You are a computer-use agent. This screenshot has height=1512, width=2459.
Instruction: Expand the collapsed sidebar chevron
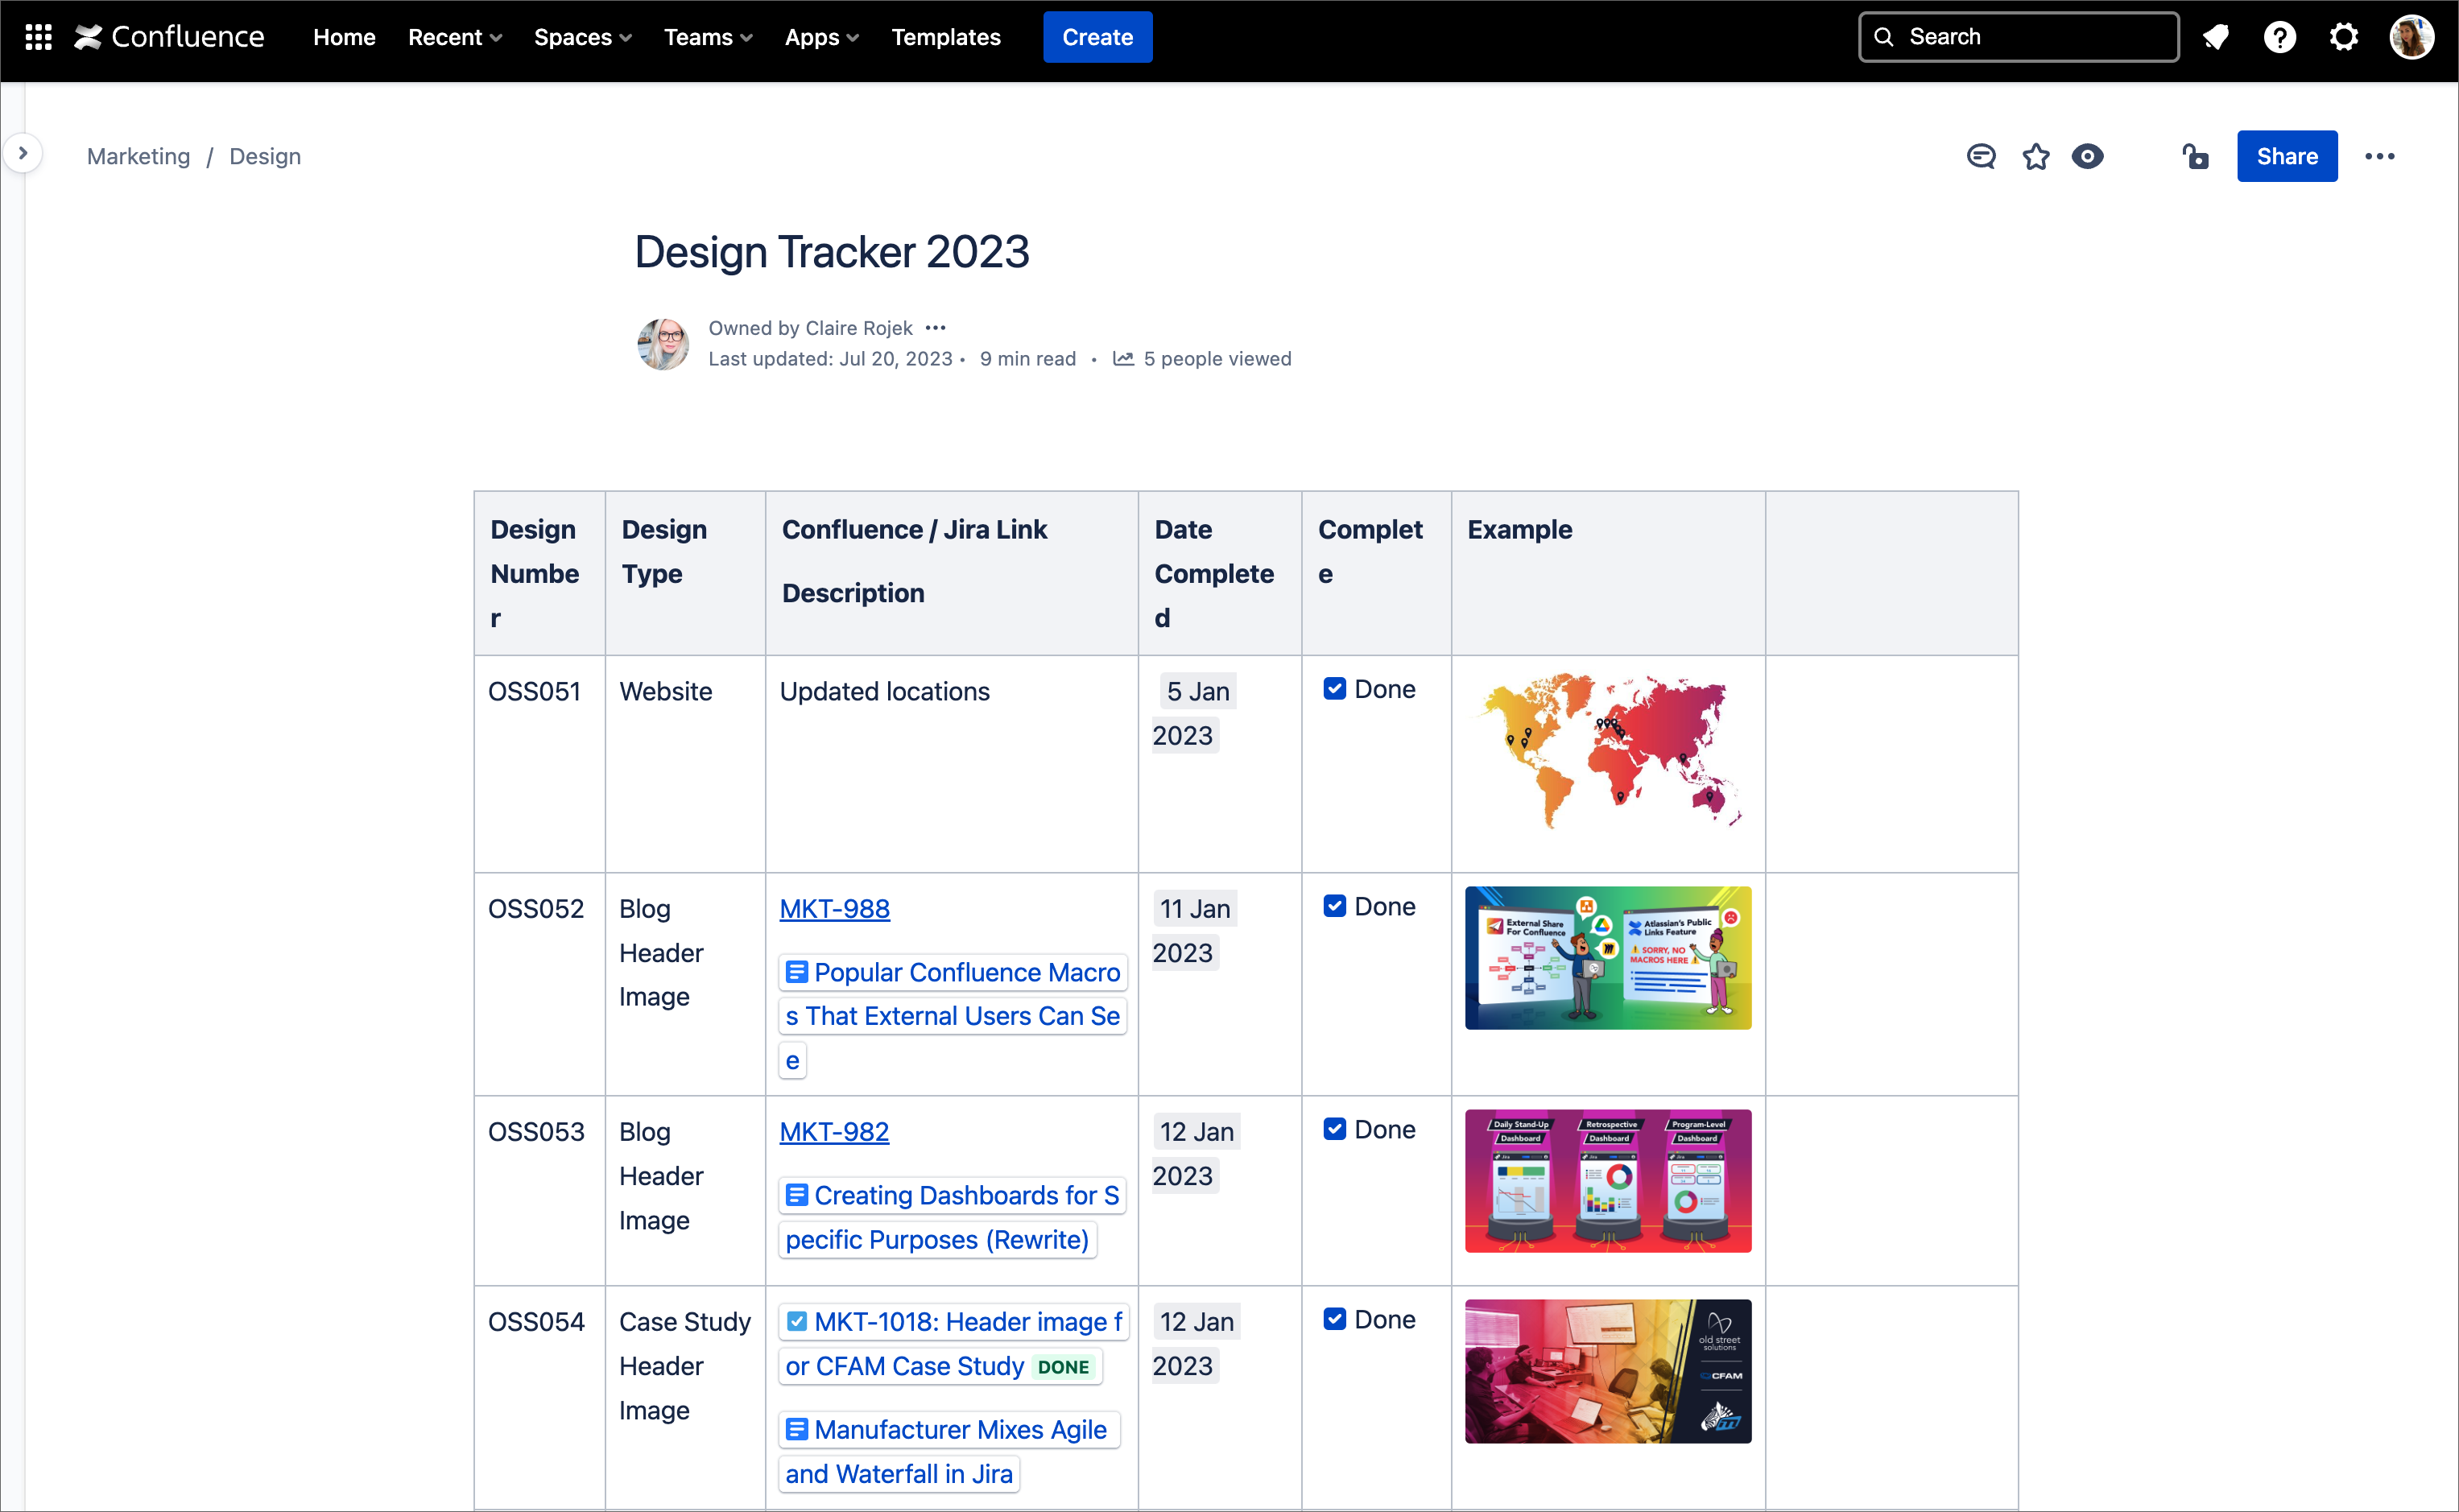point(23,153)
